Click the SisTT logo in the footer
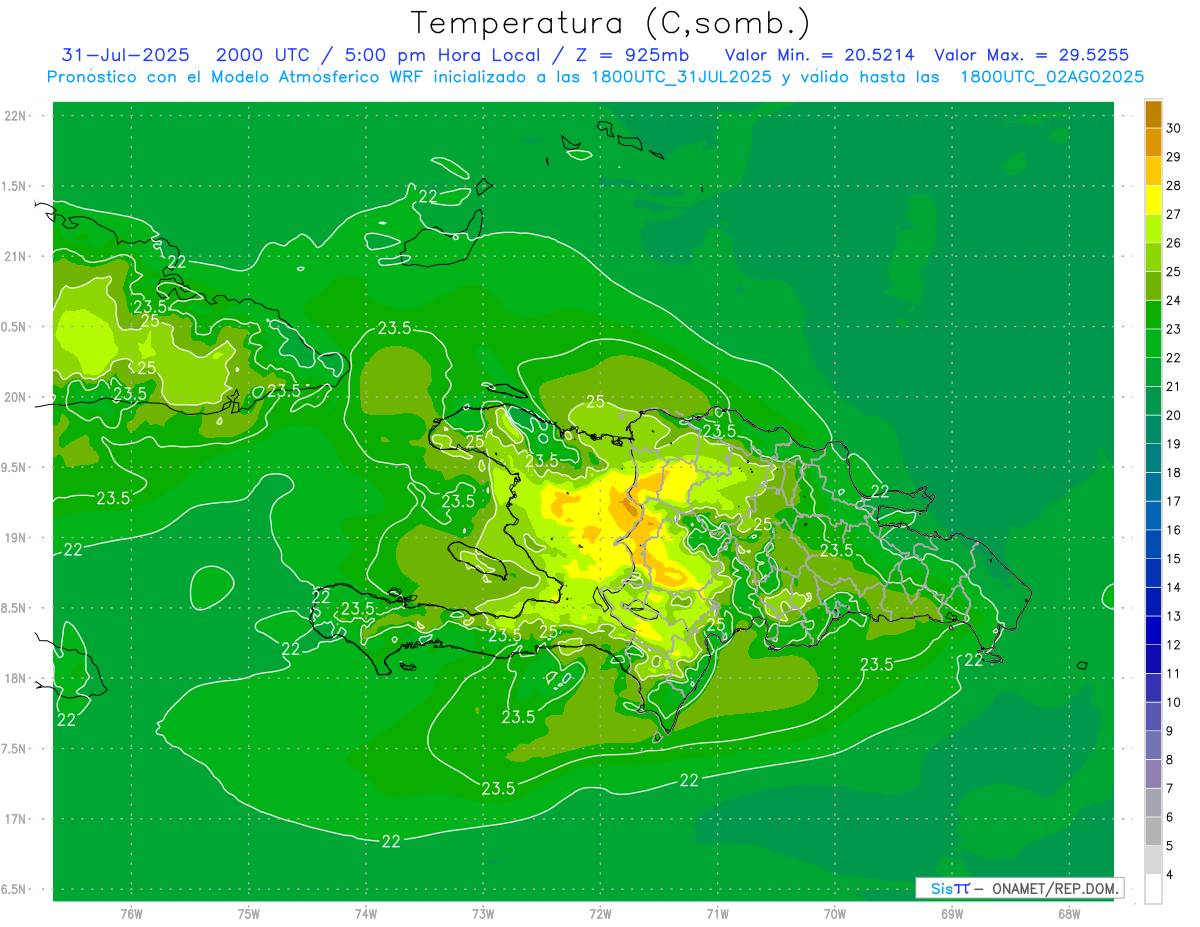The height and width of the screenshot is (927, 1200). [949, 888]
